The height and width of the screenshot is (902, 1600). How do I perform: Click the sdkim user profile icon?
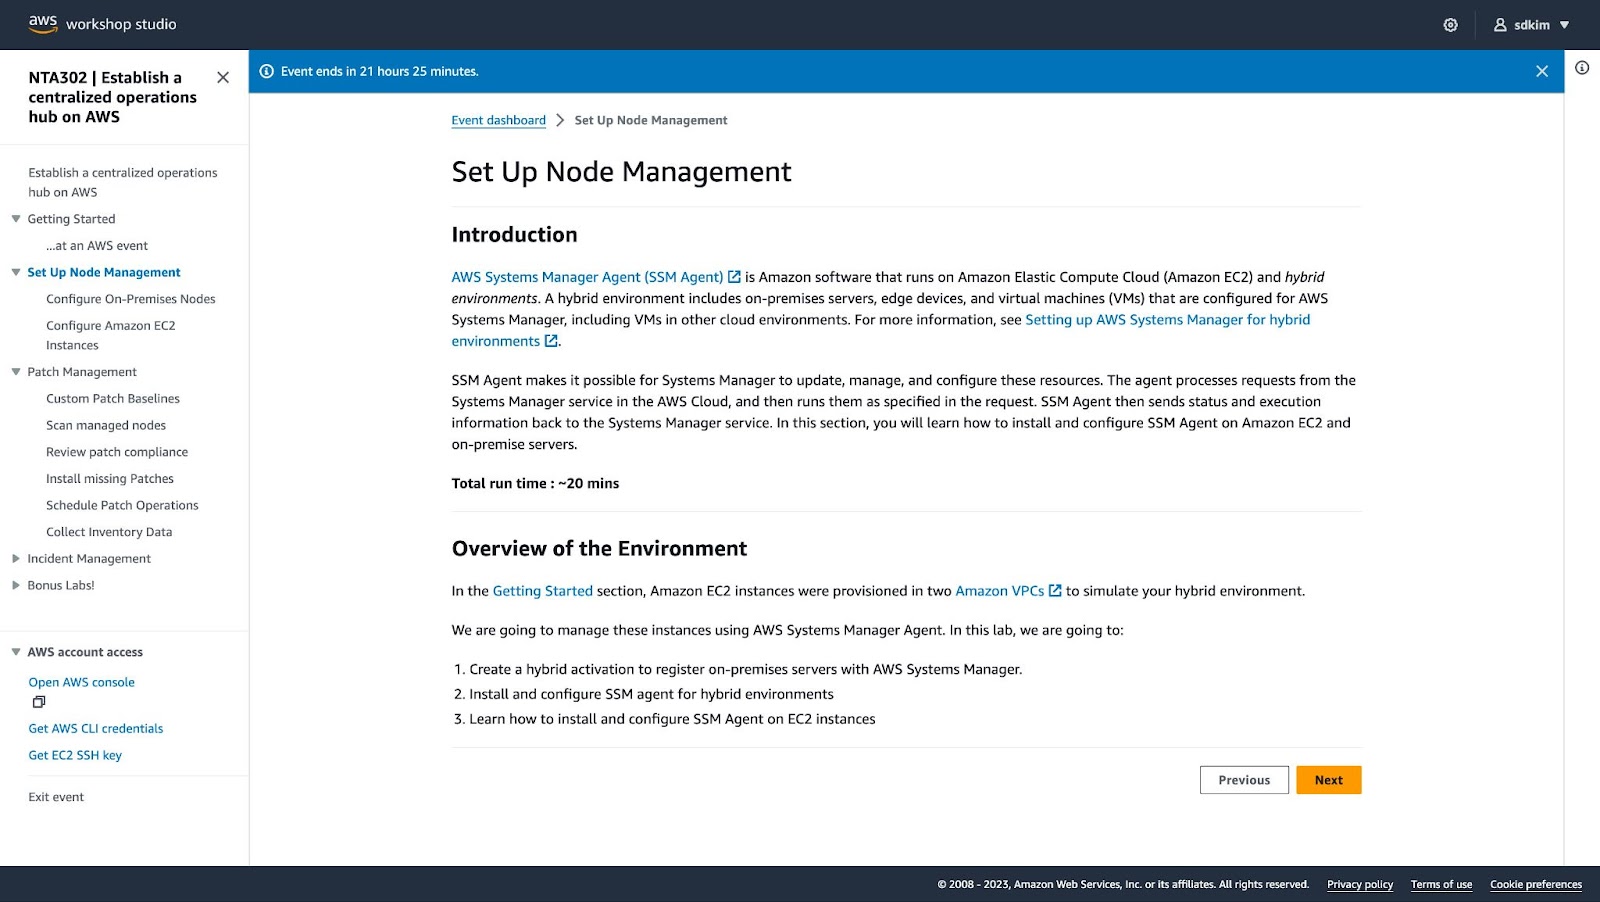pyautogui.click(x=1498, y=24)
